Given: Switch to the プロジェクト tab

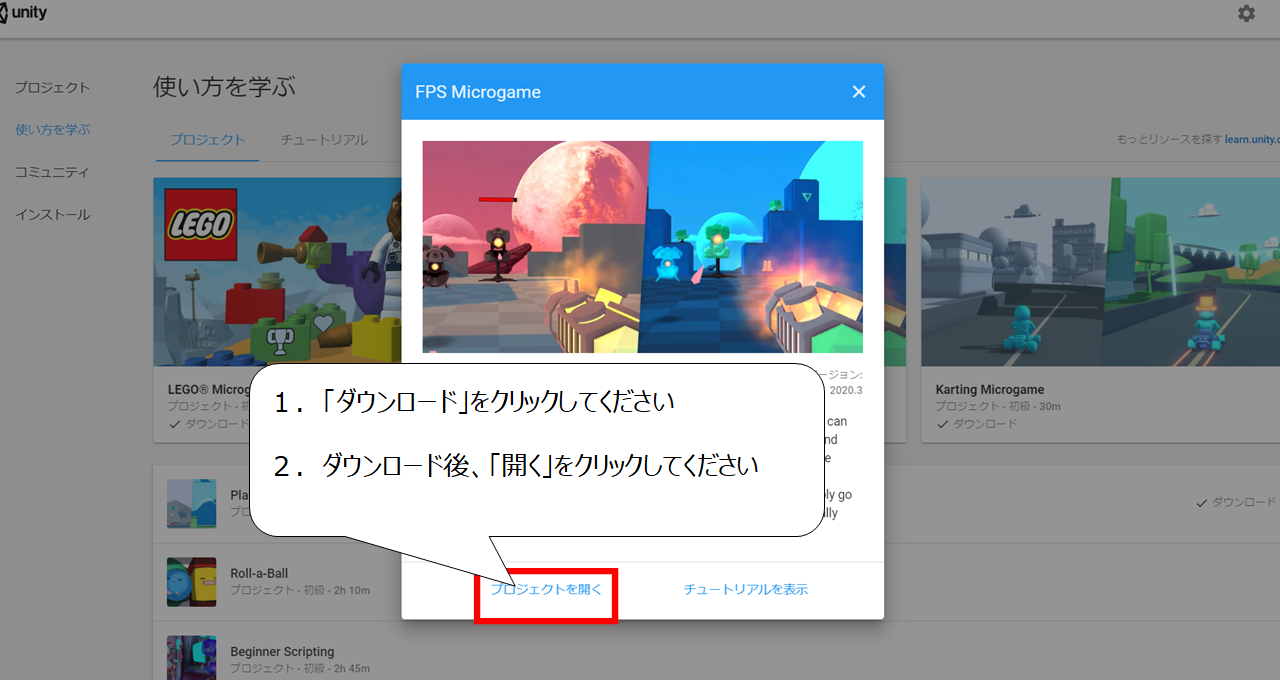Looking at the screenshot, I should click(207, 140).
